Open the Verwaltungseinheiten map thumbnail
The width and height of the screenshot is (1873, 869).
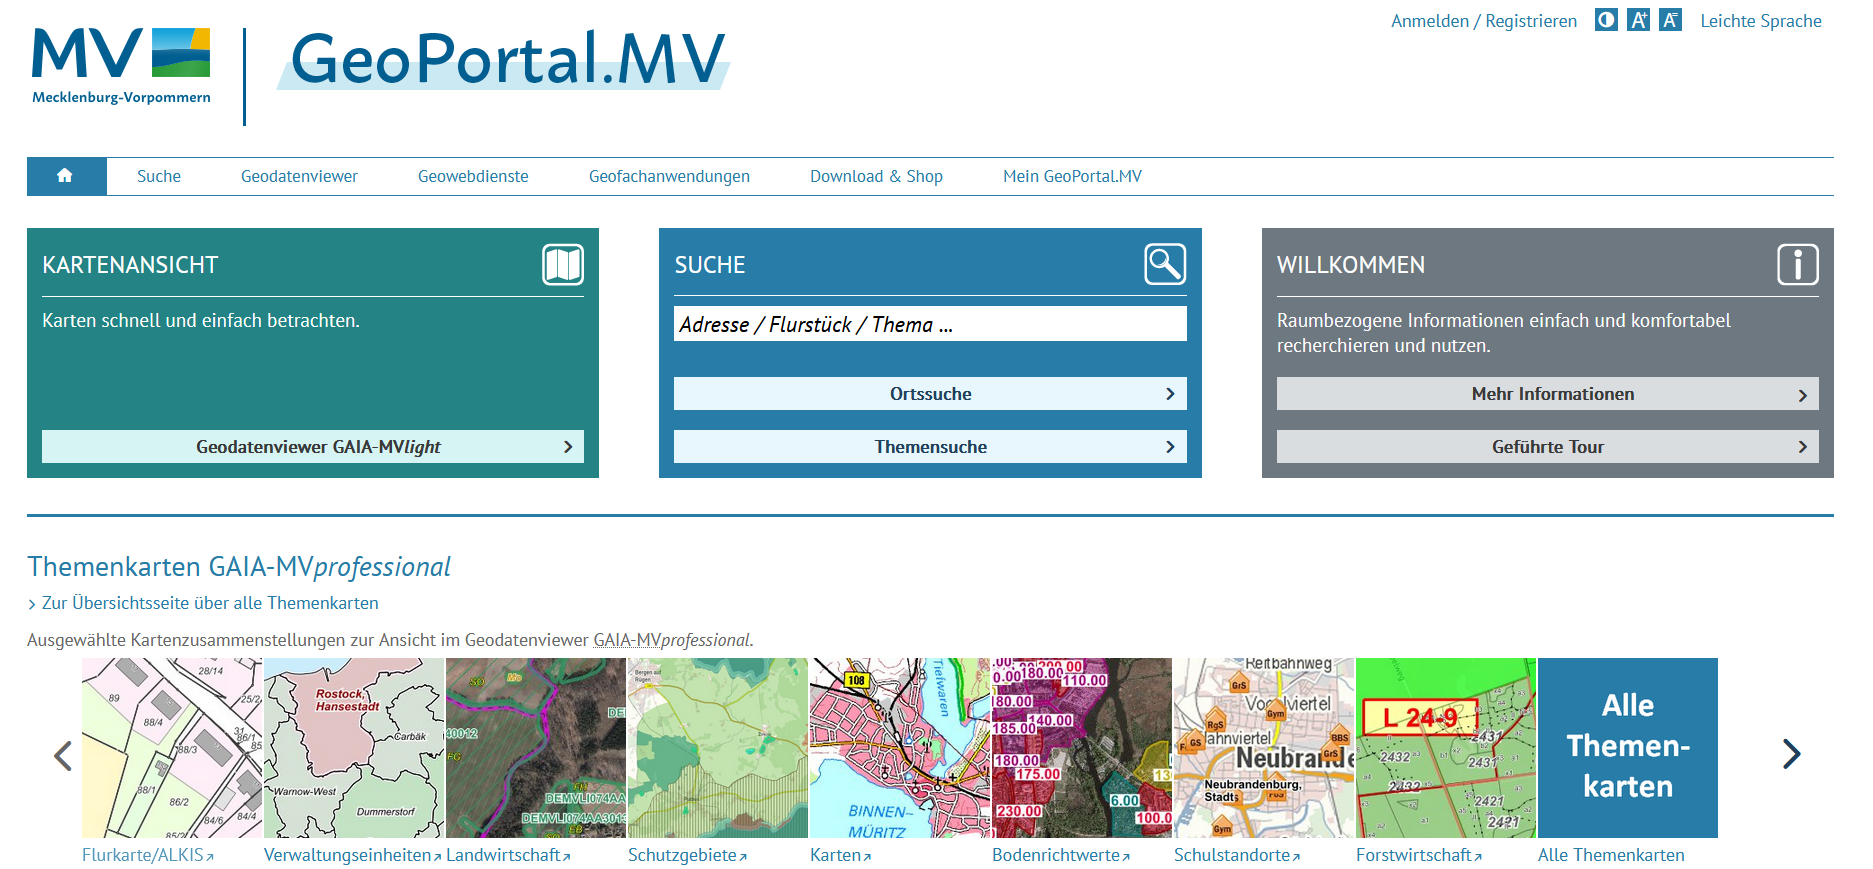(x=354, y=748)
